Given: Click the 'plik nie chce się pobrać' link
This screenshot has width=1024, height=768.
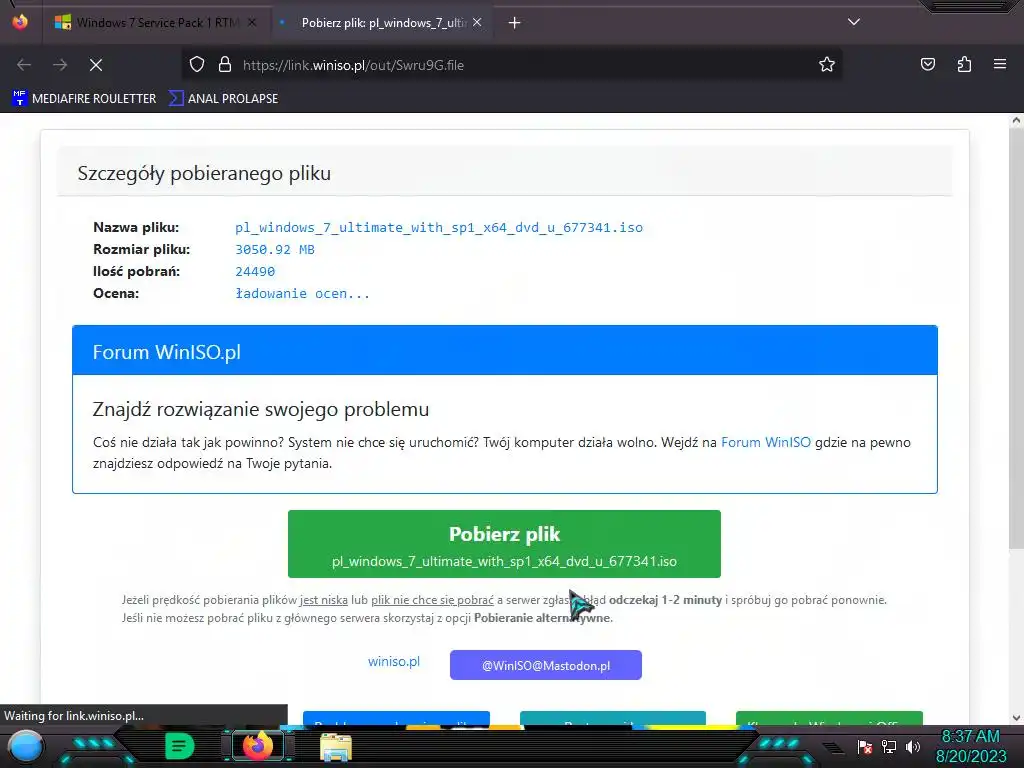Looking at the screenshot, I should pyautogui.click(x=432, y=600).
